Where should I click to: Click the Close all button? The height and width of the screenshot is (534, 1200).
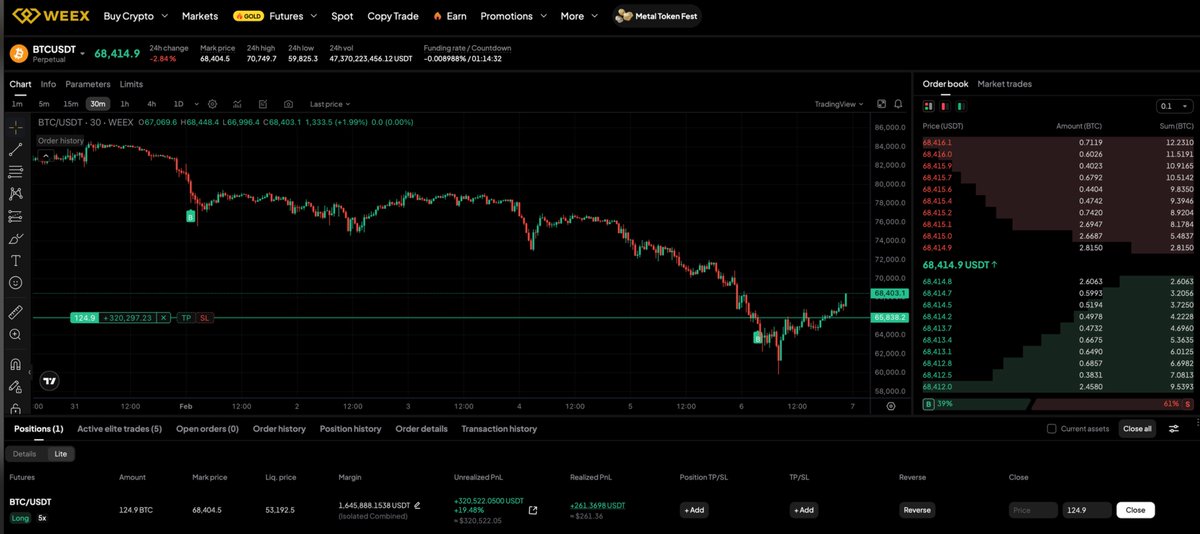[1137, 429]
